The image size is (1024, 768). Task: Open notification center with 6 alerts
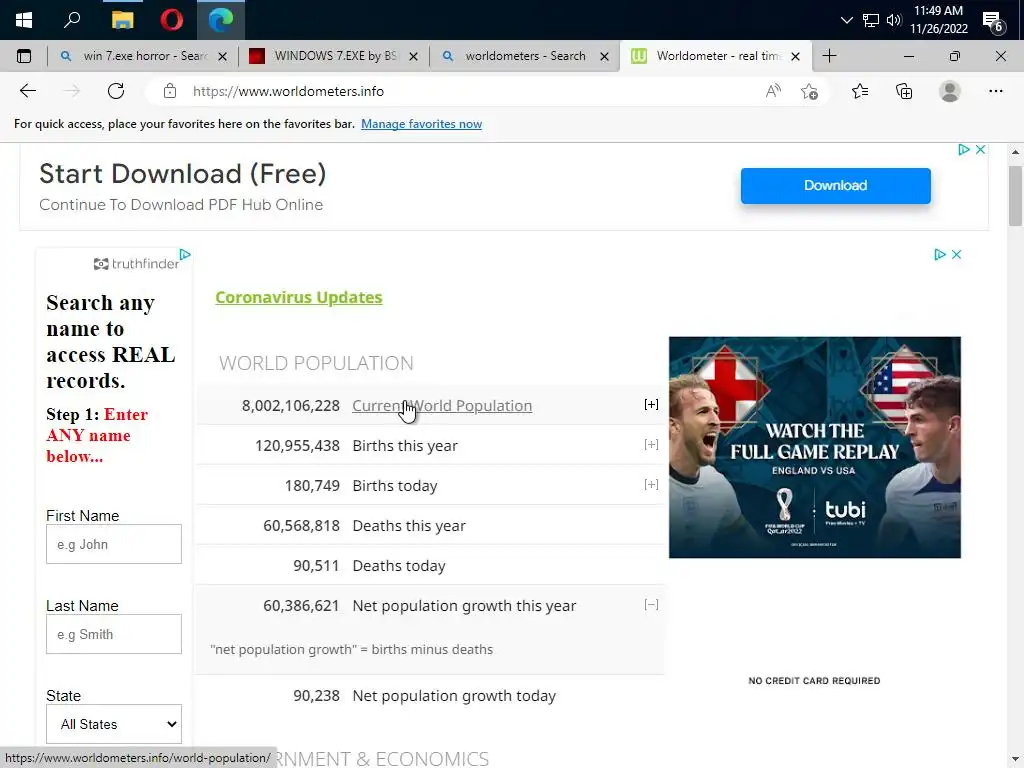point(993,22)
